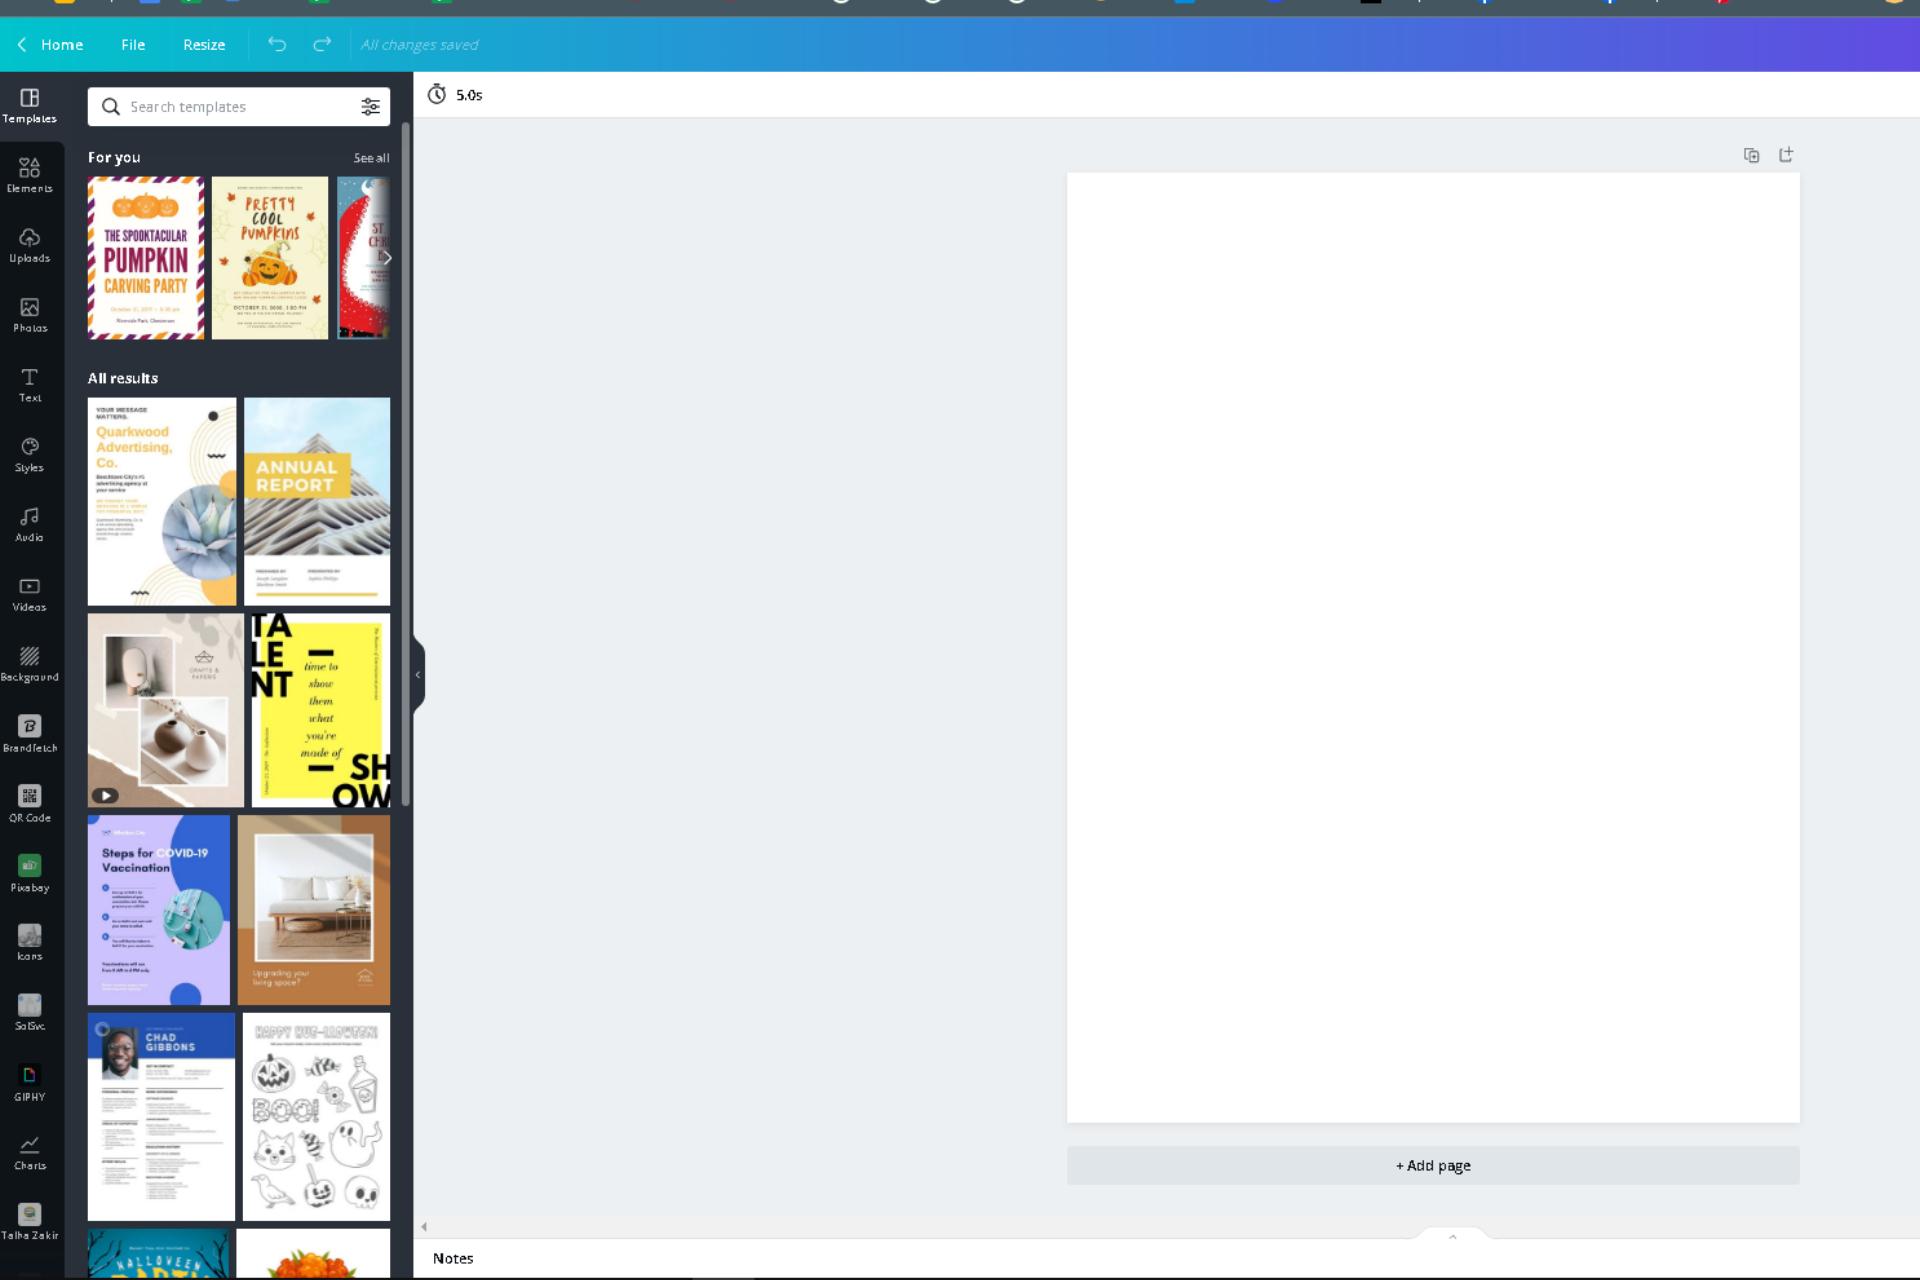Screen dimensions: 1920x1280
Task: Open the Uploads panel
Action: 29,243
